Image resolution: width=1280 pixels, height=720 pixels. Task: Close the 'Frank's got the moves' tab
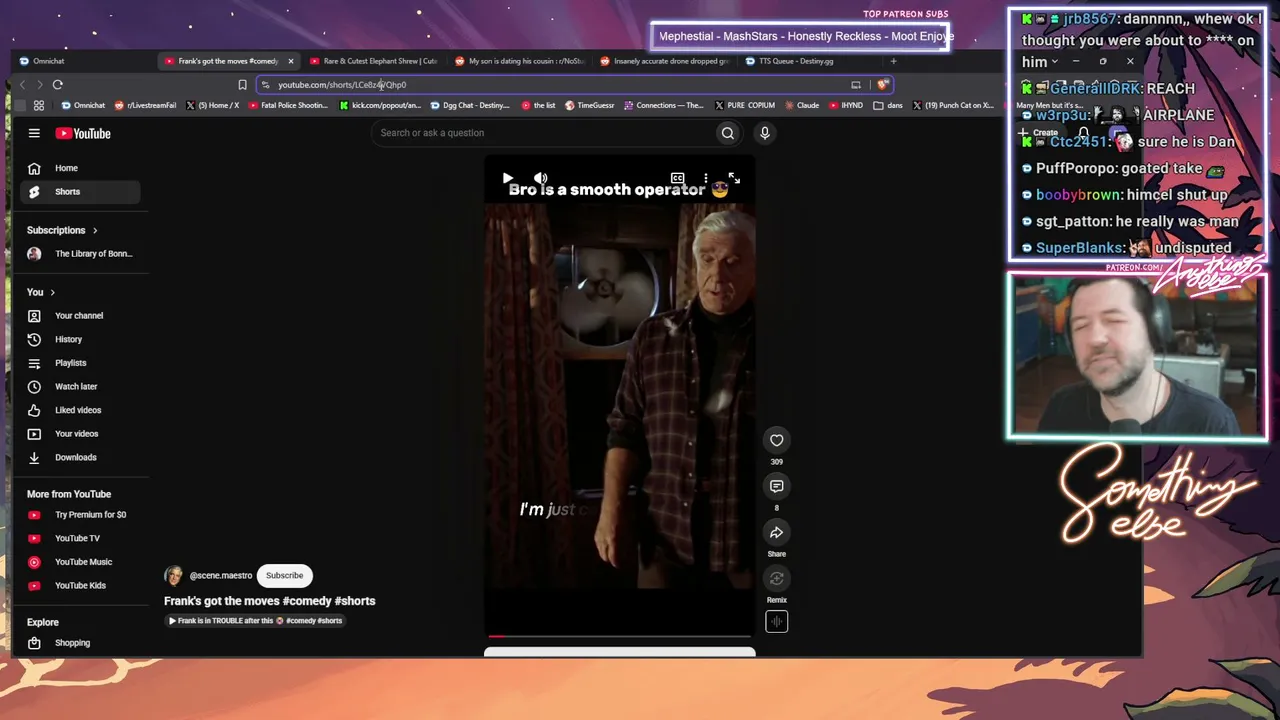pyautogui.click(x=291, y=61)
